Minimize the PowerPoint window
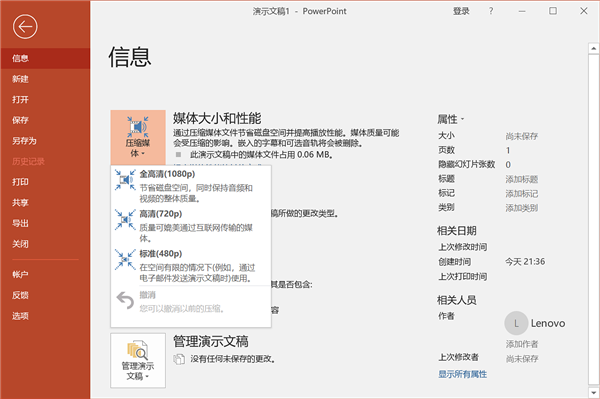This screenshot has height=399, width=600. click(522, 11)
